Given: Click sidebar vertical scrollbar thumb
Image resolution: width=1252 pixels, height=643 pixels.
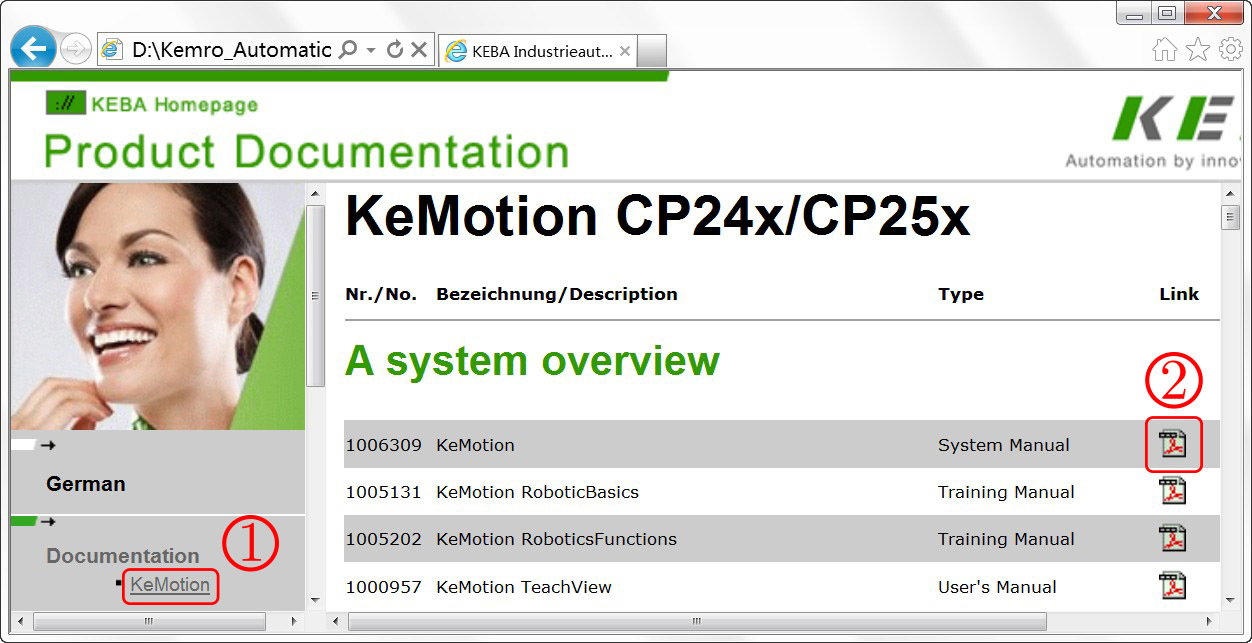Looking at the screenshot, I should pos(316,296).
